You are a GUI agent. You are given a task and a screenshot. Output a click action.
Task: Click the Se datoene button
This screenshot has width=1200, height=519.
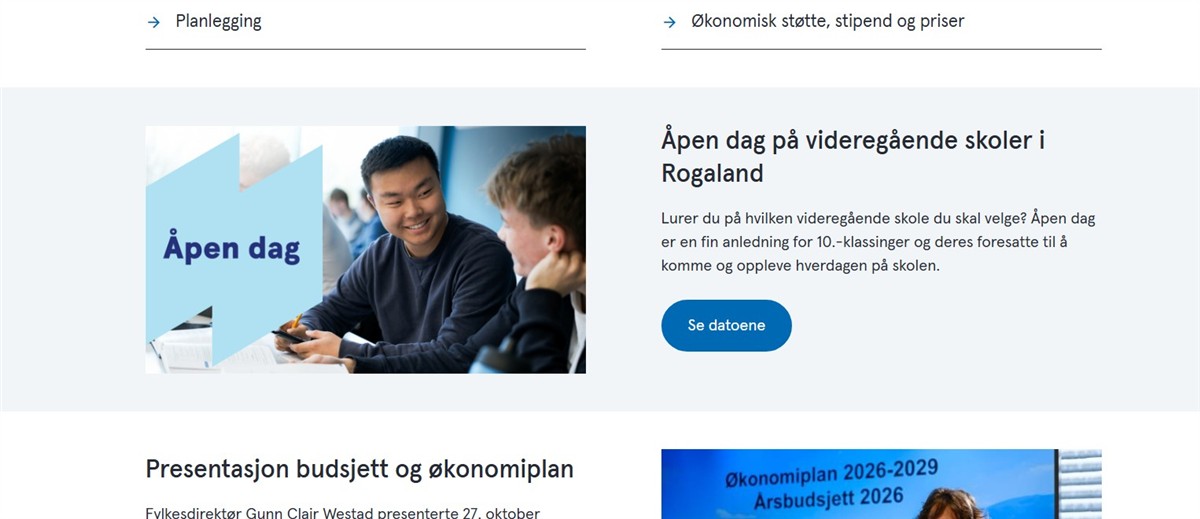(726, 325)
